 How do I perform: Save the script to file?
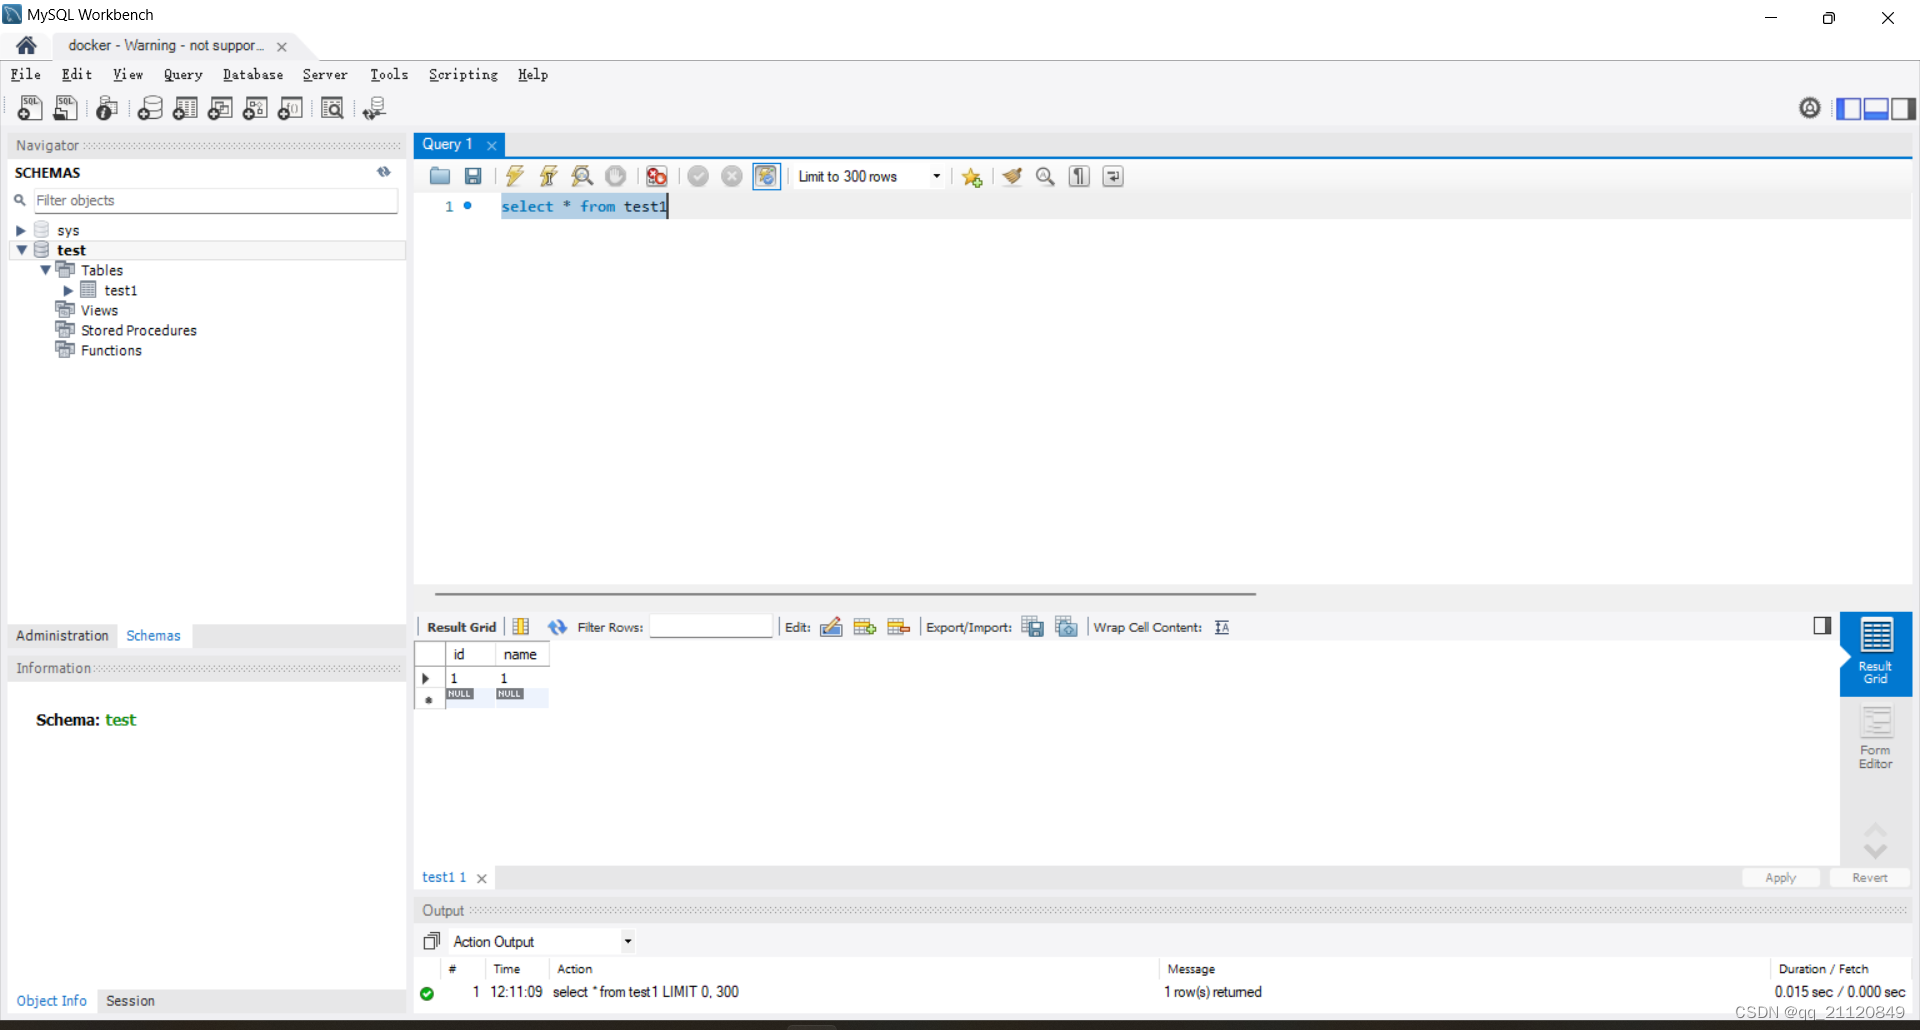coord(473,176)
